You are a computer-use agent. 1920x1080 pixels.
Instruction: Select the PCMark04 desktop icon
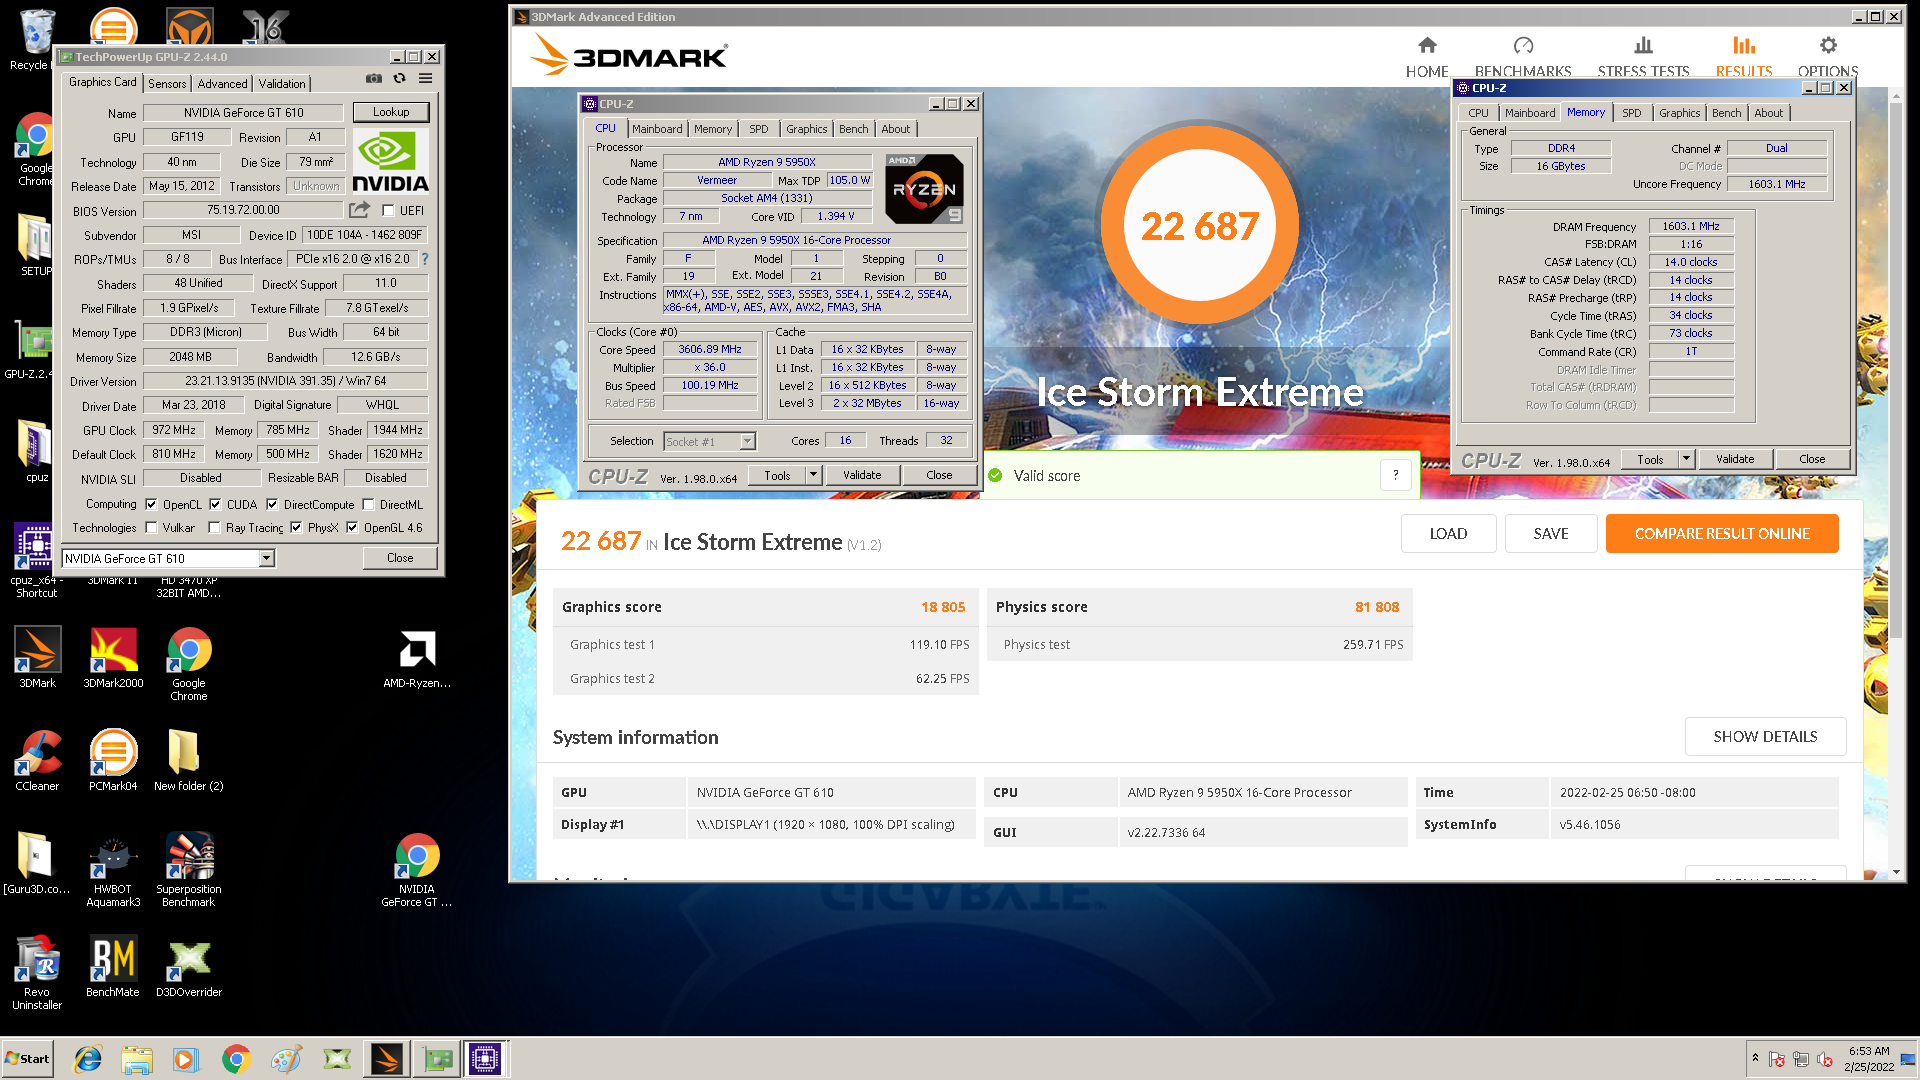[x=113, y=761]
